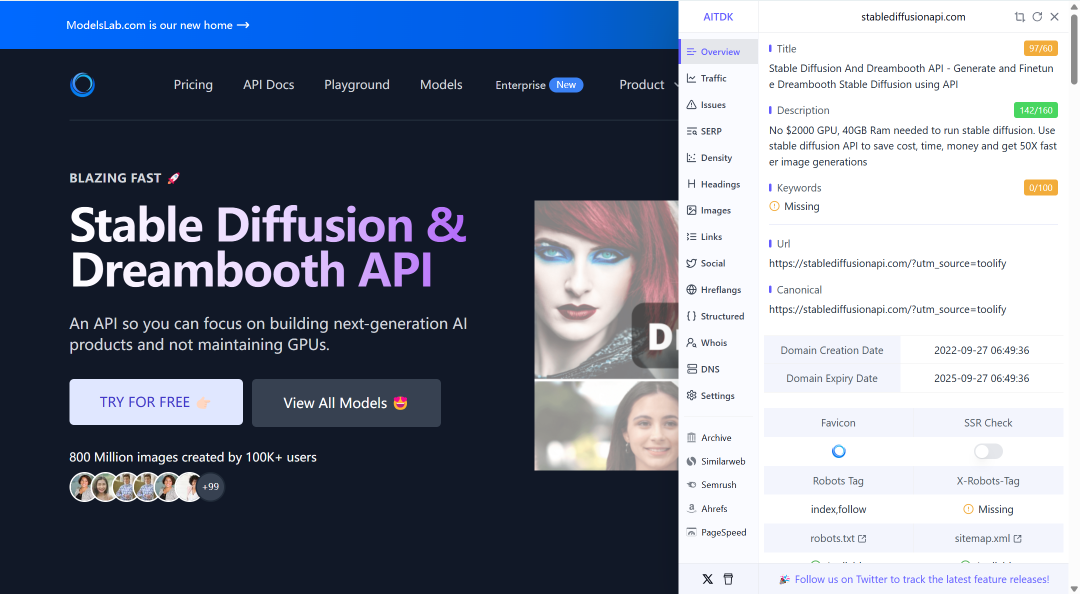Open the API Docs menu item
Image resolution: width=1080 pixels, height=594 pixels.
pos(269,85)
